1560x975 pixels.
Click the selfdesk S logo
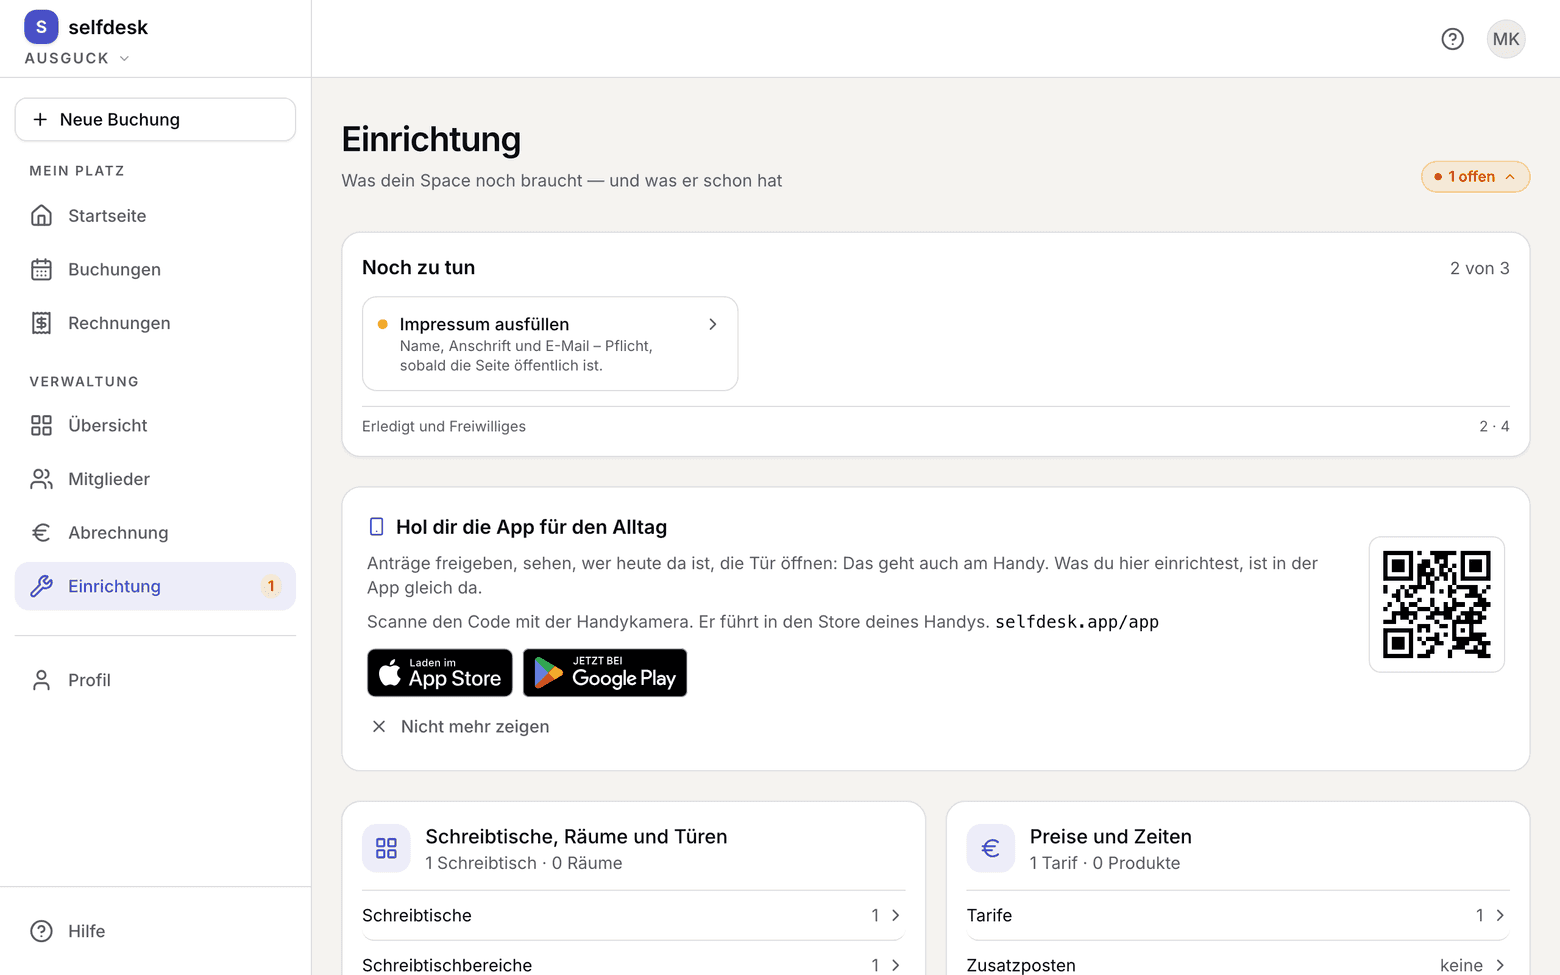coord(41,27)
